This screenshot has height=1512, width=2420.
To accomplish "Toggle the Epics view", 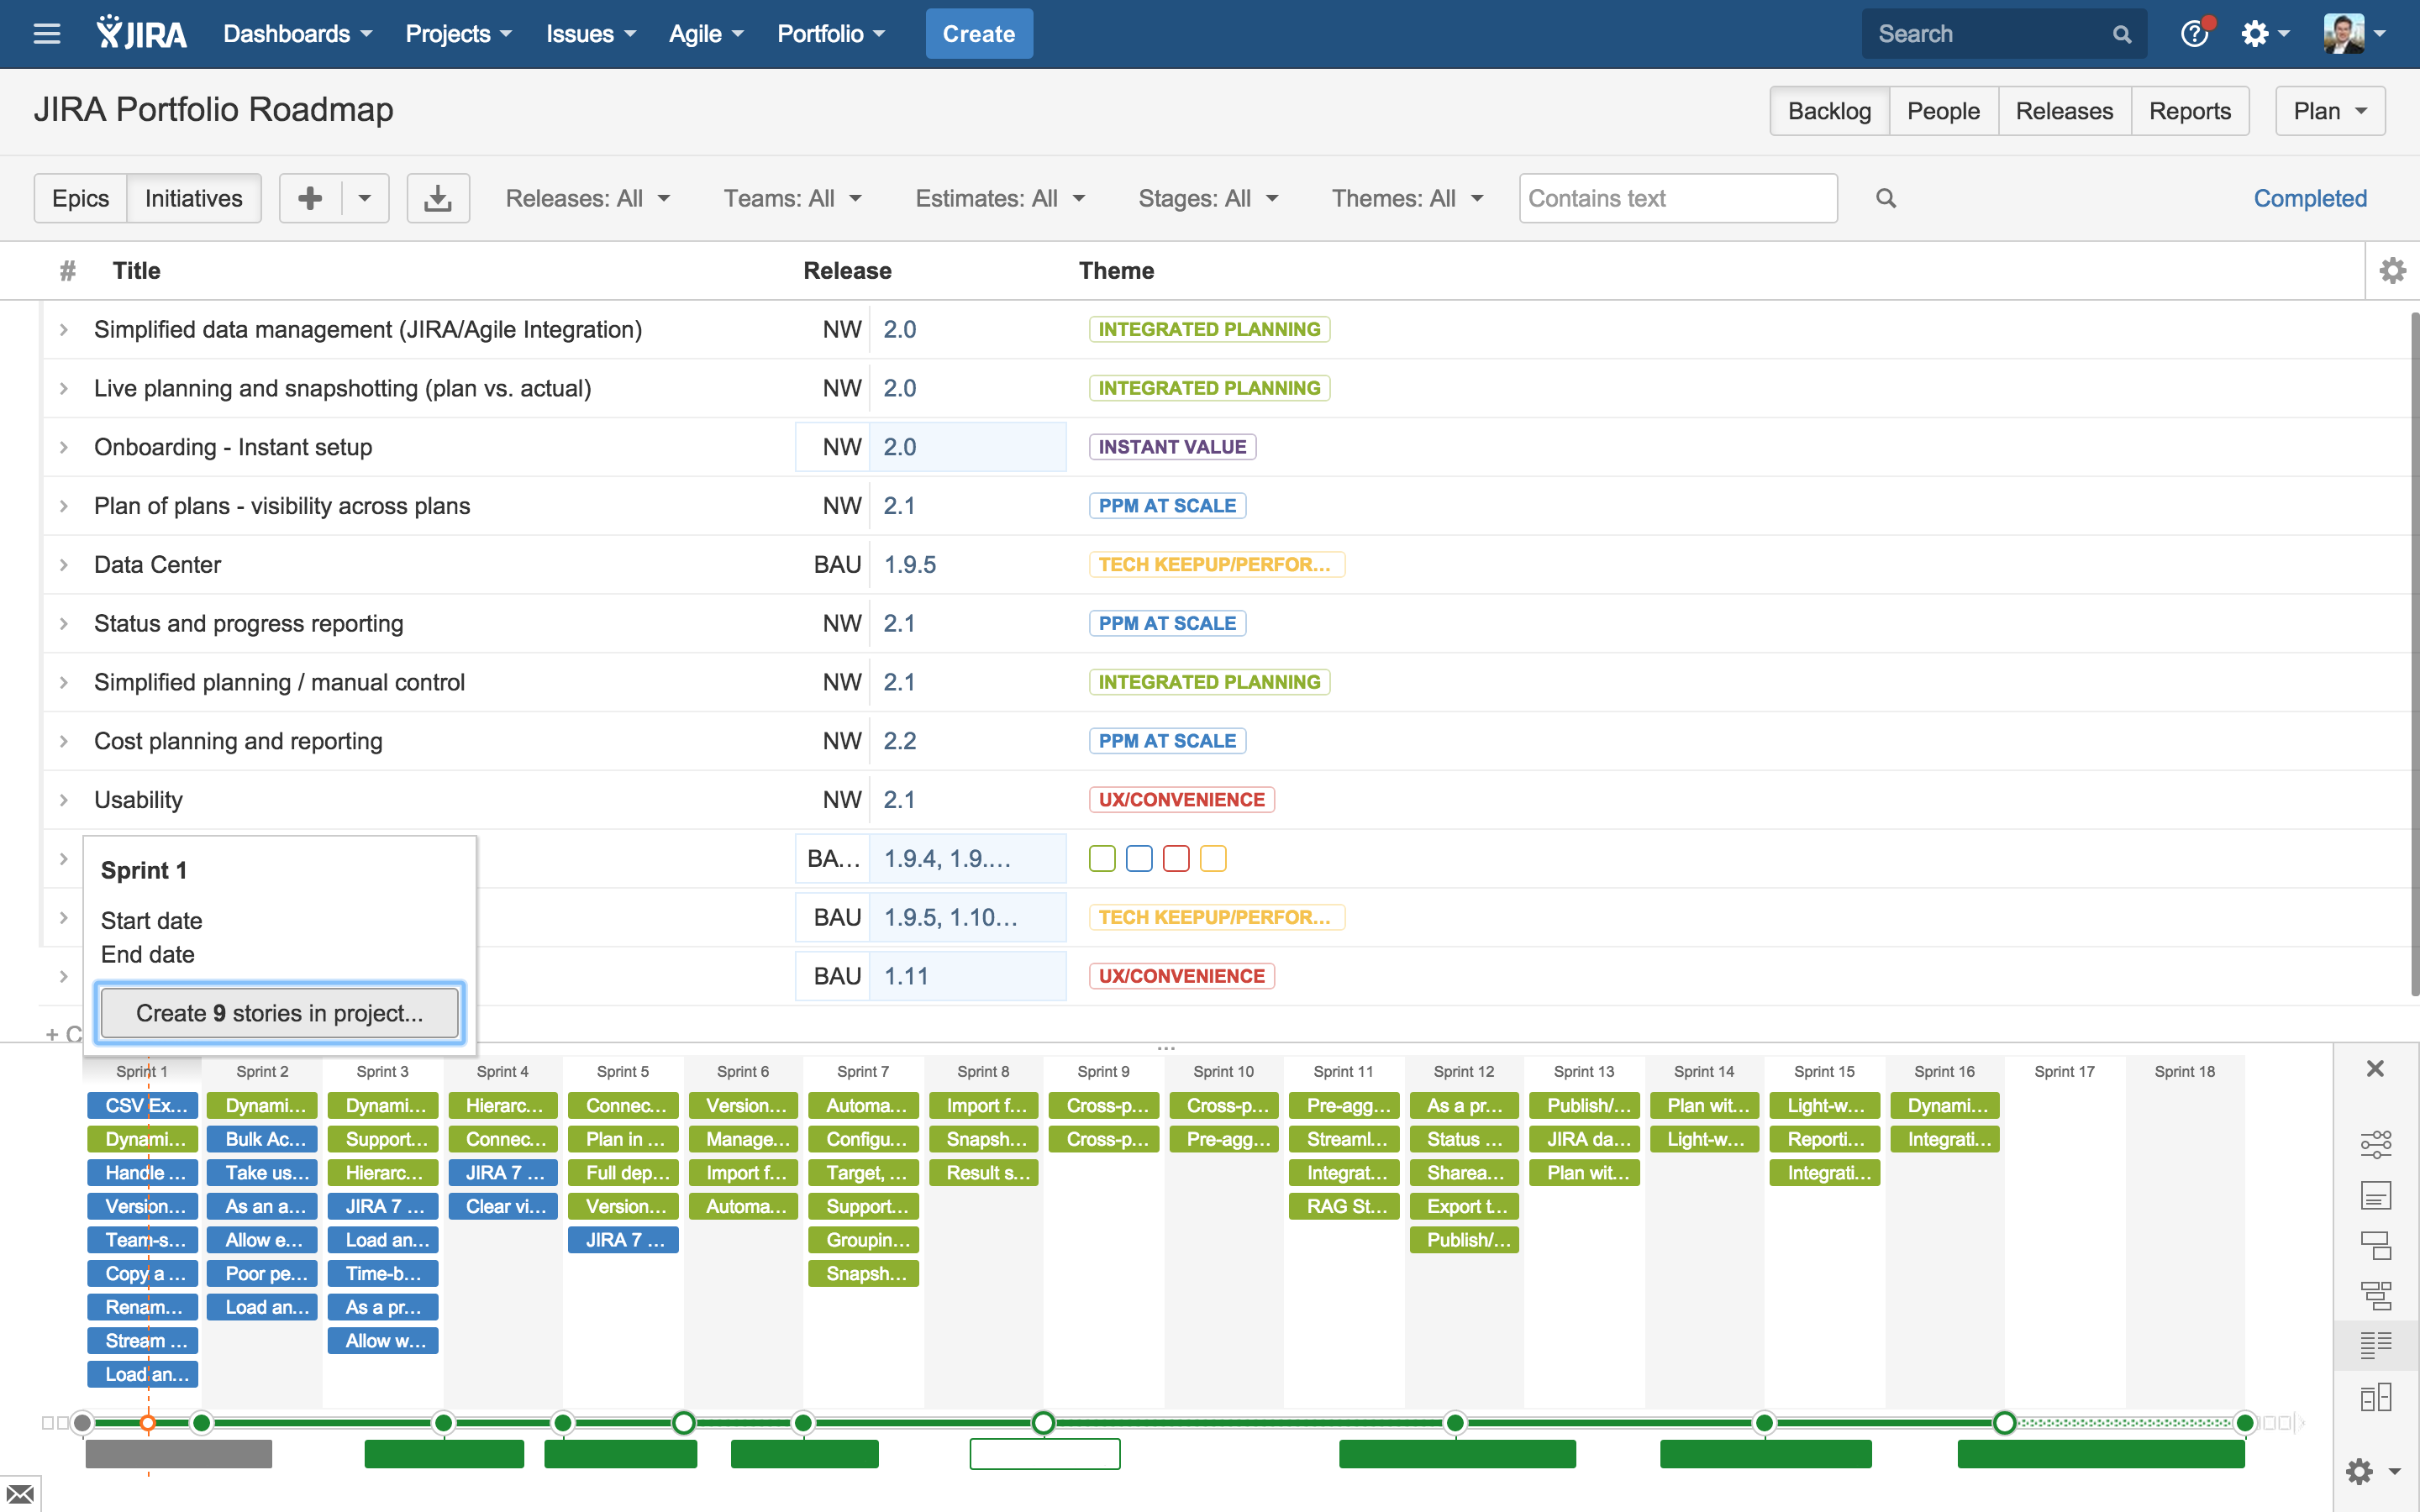I will tap(80, 198).
